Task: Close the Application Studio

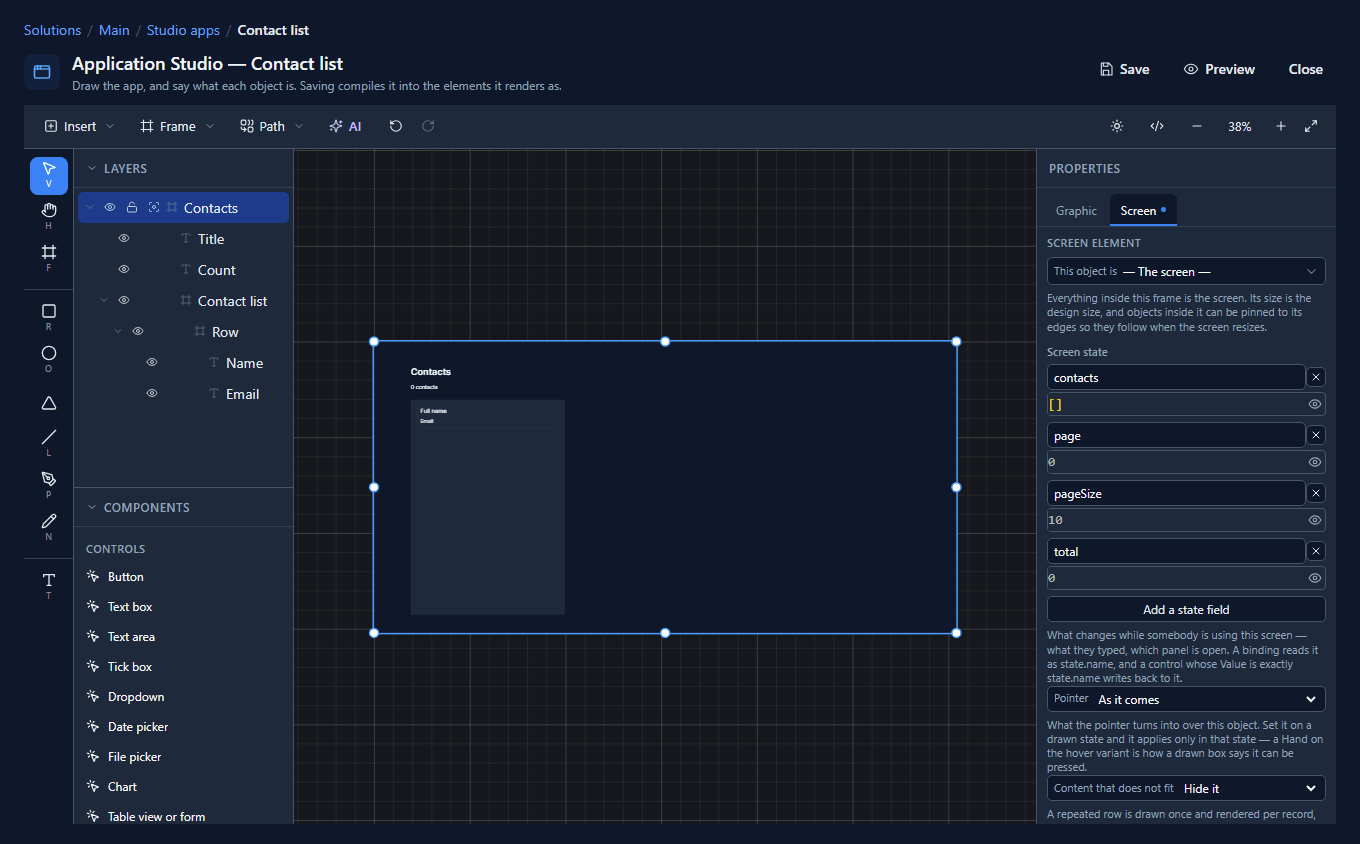Action: tap(1305, 69)
